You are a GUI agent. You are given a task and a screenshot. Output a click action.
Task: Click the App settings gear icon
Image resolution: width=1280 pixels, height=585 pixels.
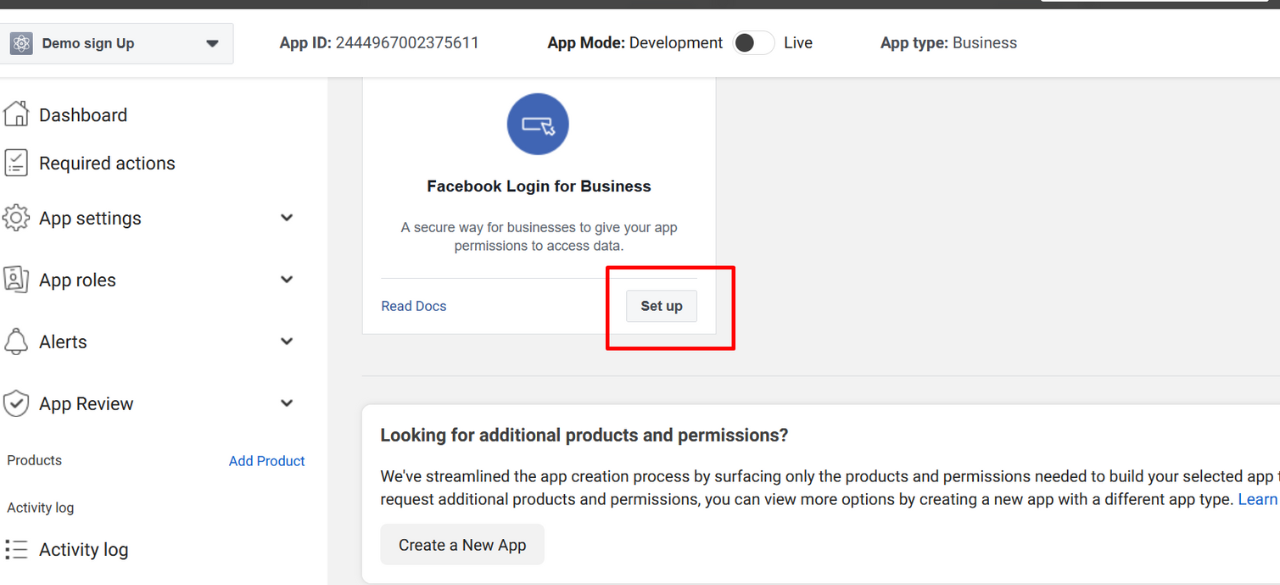pos(16,218)
